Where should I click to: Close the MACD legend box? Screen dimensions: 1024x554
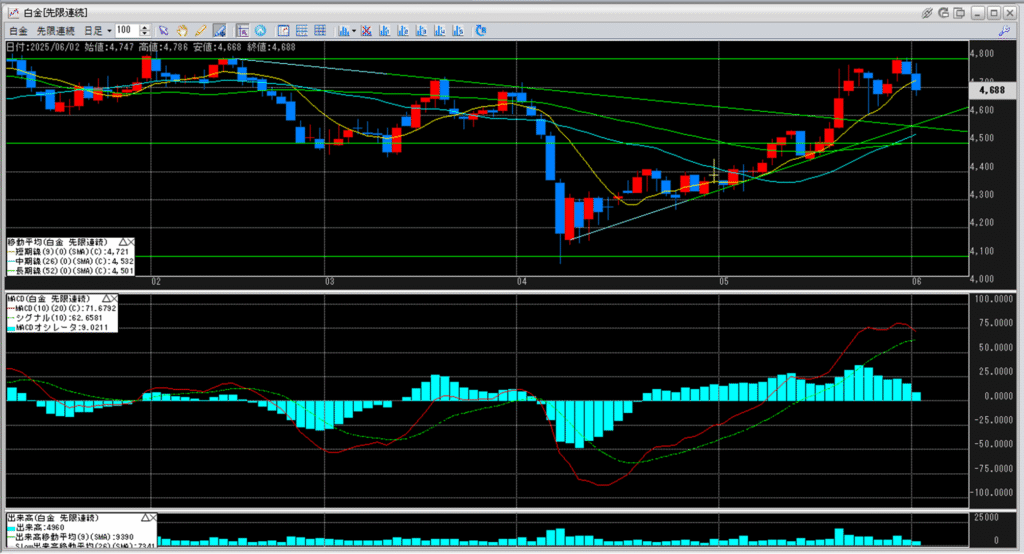[114, 299]
